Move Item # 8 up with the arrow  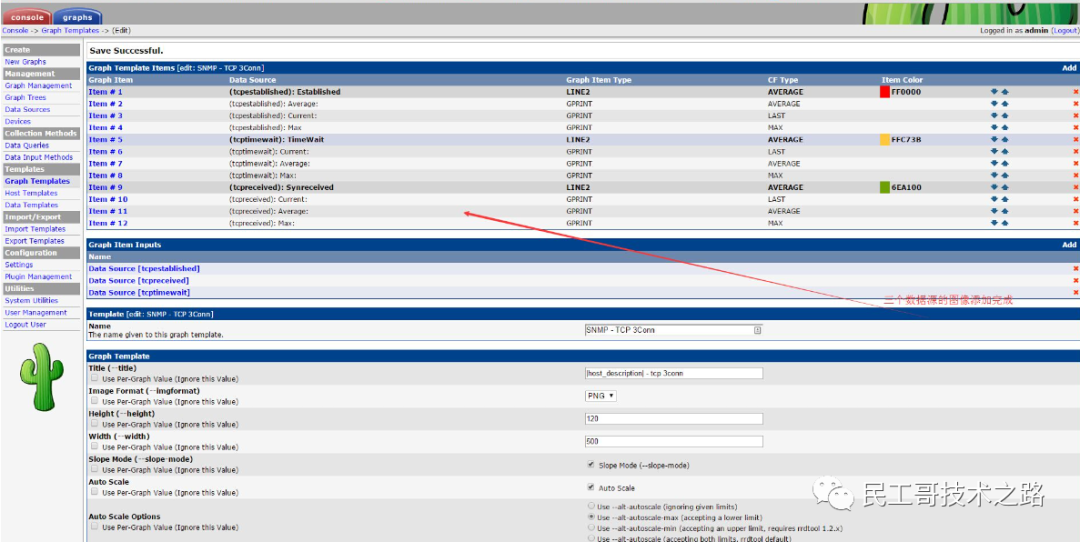[x=1004, y=175]
